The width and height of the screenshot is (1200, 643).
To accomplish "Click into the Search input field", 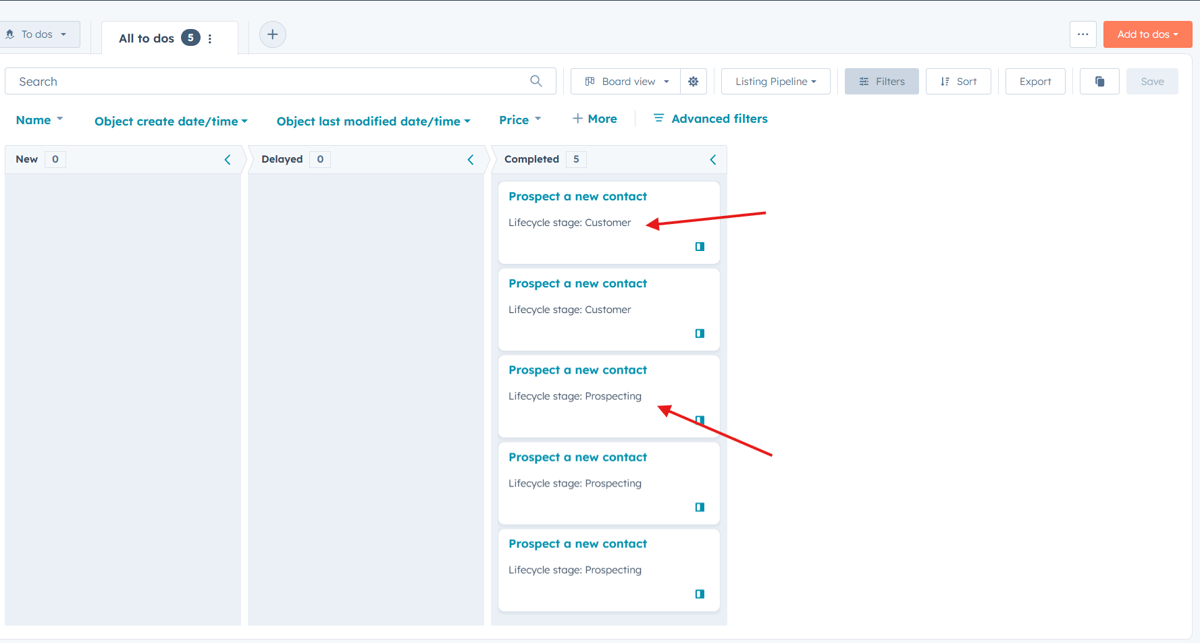I will [270, 82].
